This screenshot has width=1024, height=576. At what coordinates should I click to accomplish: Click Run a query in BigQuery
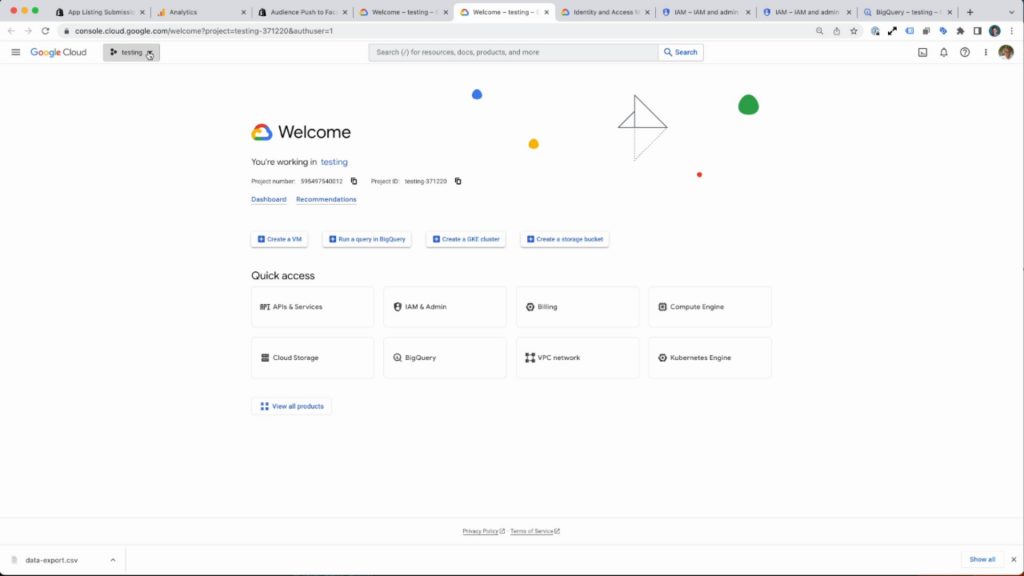pos(367,239)
